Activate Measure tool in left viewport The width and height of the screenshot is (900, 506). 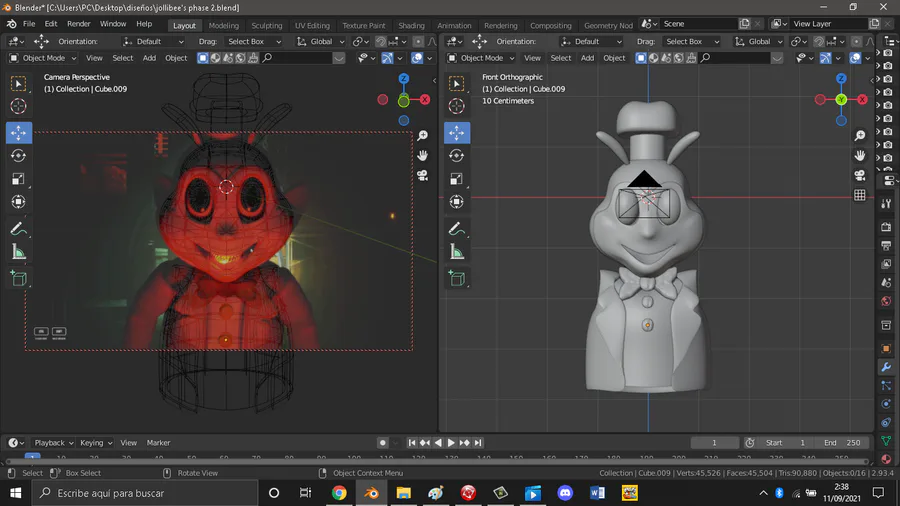(x=18, y=252)
